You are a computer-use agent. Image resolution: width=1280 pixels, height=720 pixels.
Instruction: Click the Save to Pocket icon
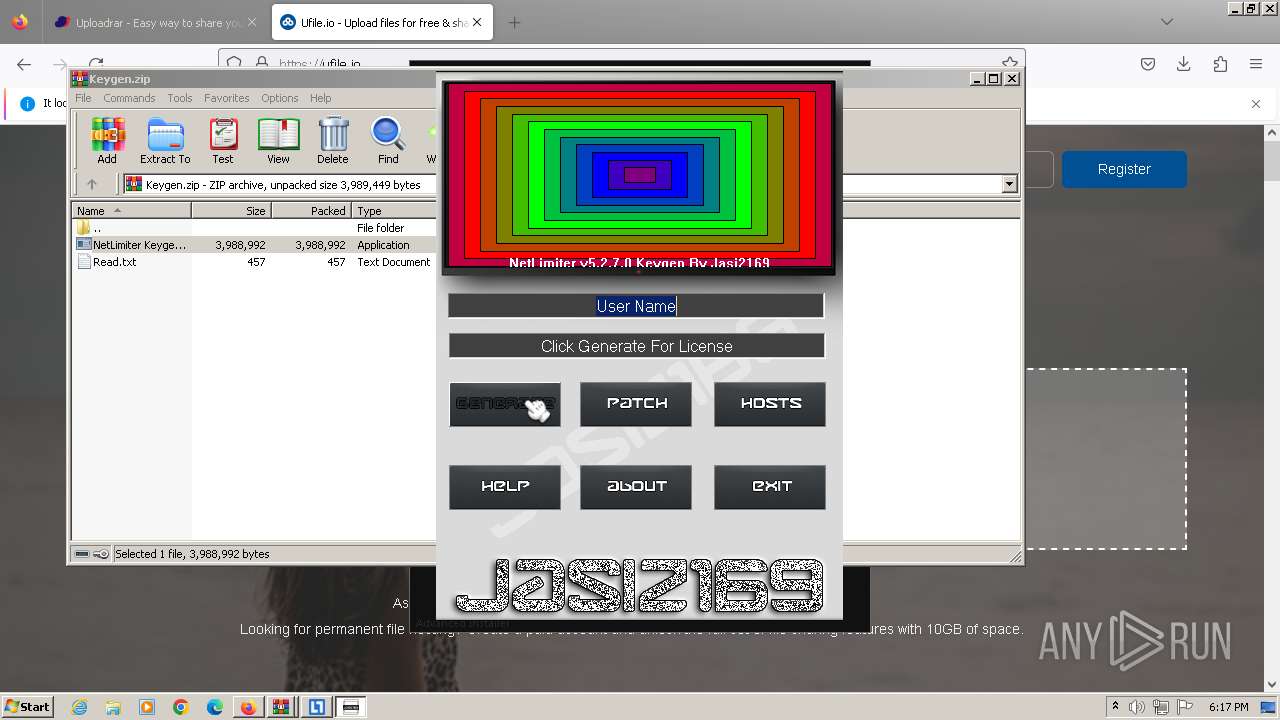[x=1148, y=64]
